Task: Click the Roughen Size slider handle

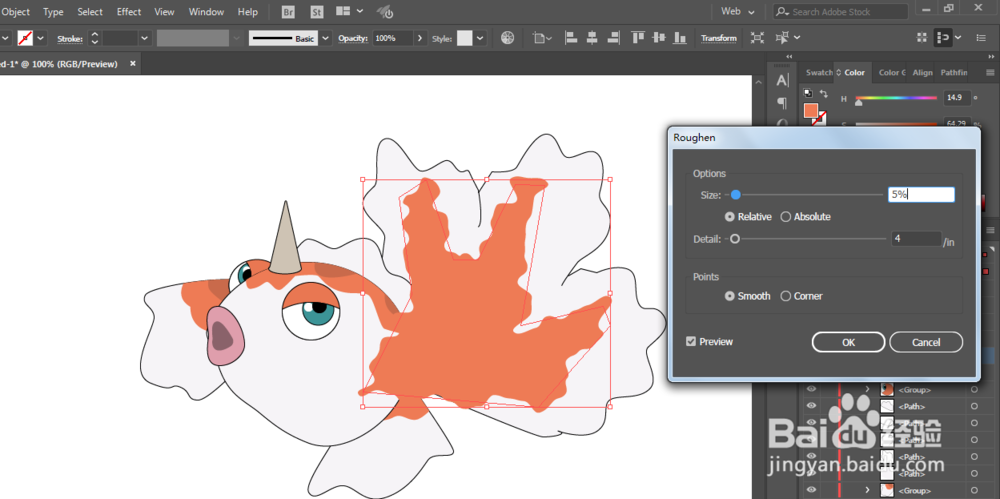Action: [x=735, y=195]
